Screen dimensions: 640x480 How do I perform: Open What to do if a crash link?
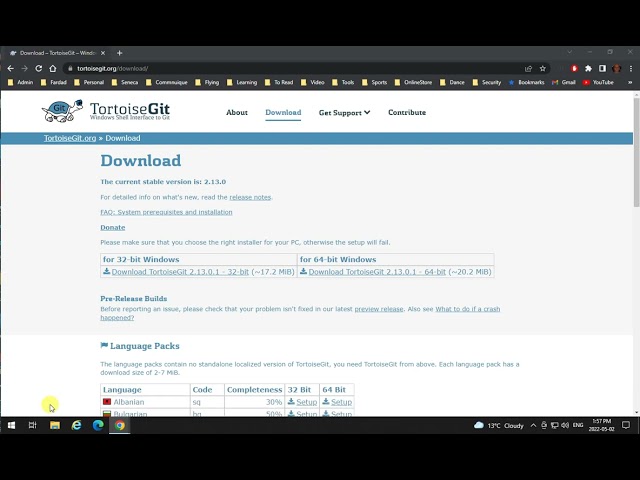click(x=467, y=309)
